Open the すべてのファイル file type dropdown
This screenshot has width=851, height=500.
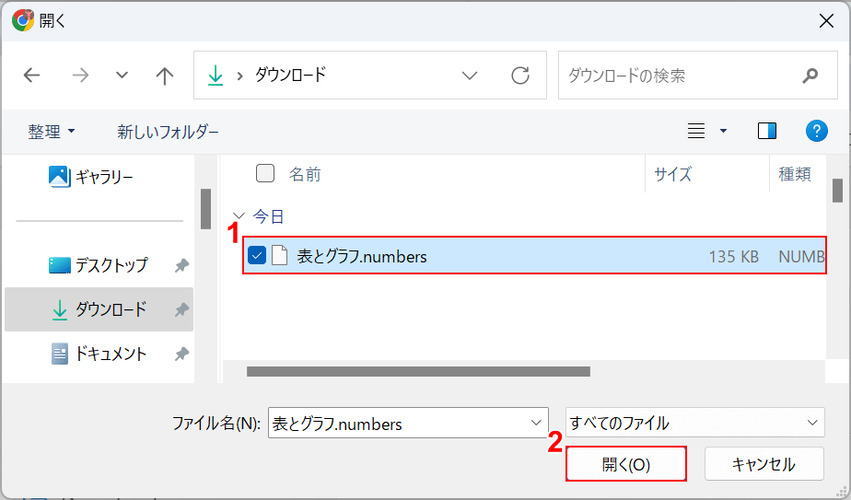[x=695, y=422]
